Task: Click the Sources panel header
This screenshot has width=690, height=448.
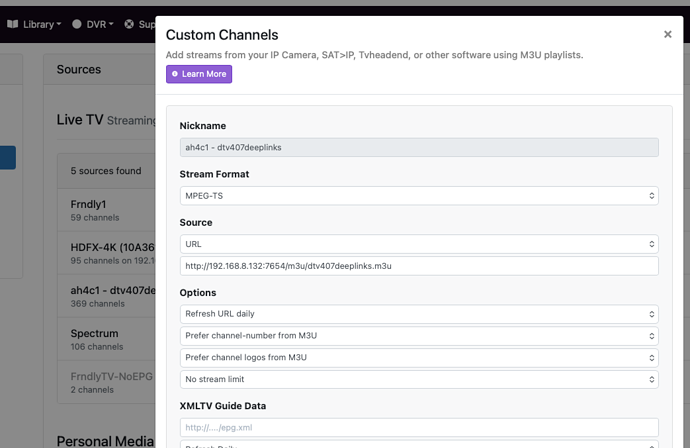Action: coord(99,70)
